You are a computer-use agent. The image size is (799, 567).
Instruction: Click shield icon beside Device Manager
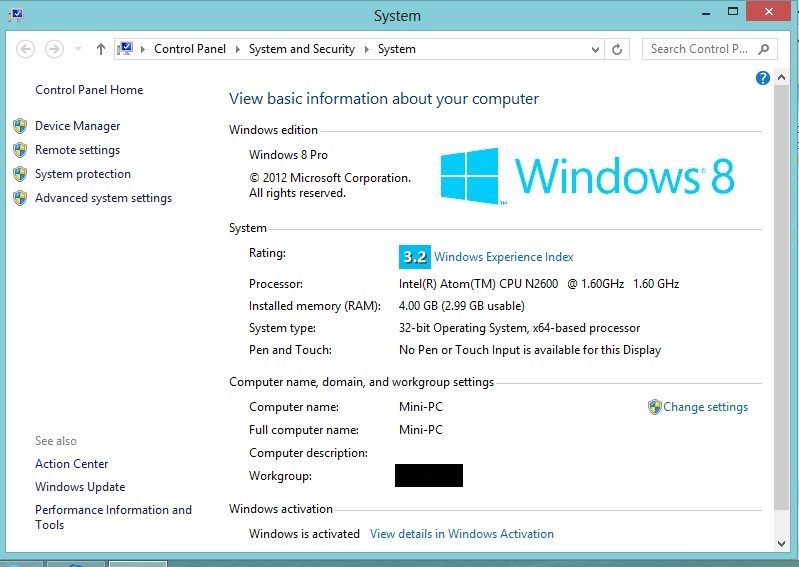[20, 126]
